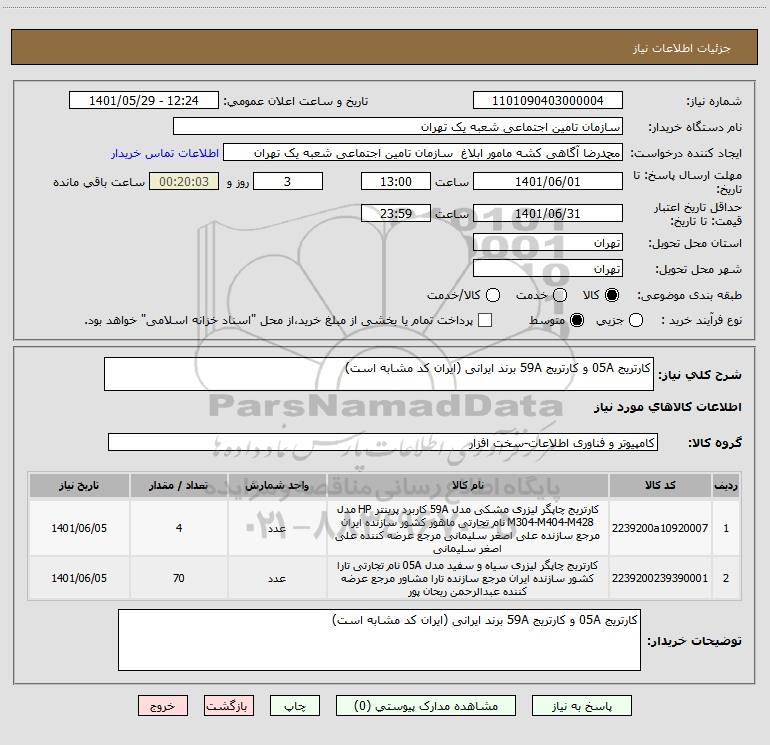Click the کد کالا column header
The width and height of the screenshot is (770, 745).
pos(660,485)
